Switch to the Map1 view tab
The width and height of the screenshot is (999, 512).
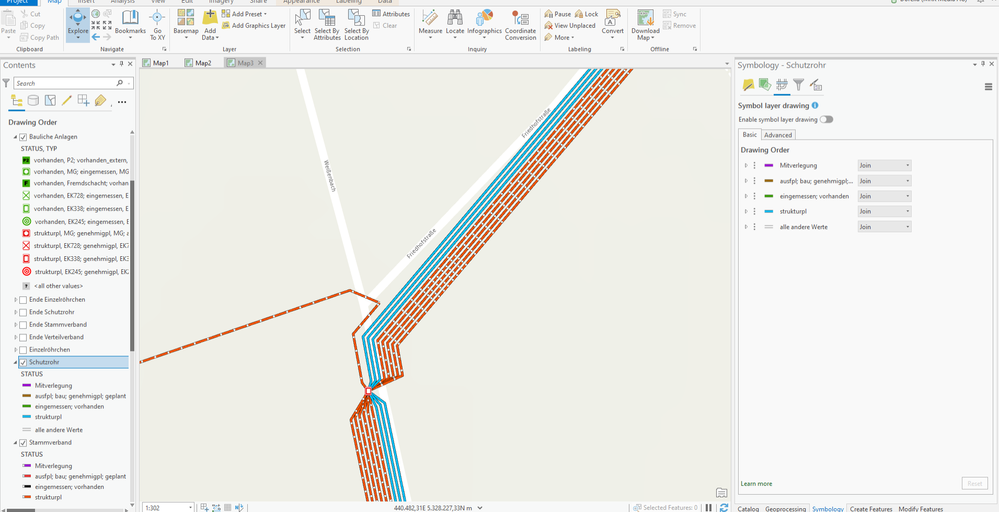156,62
